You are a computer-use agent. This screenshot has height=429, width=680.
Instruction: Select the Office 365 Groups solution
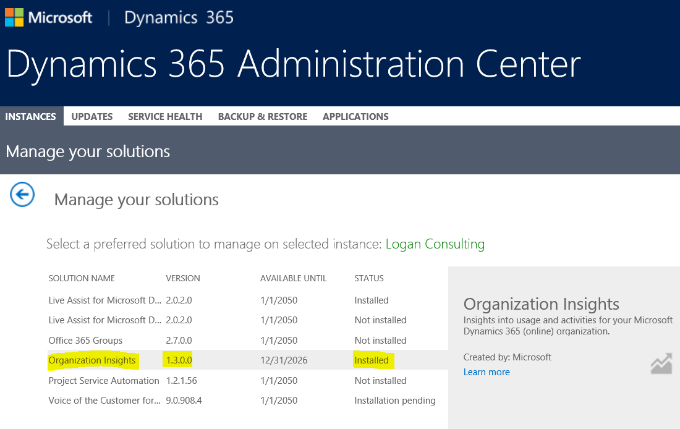coord(85,341)
